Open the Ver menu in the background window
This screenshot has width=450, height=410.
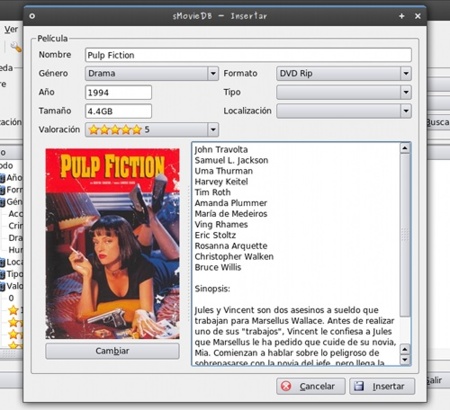(11, 30)
